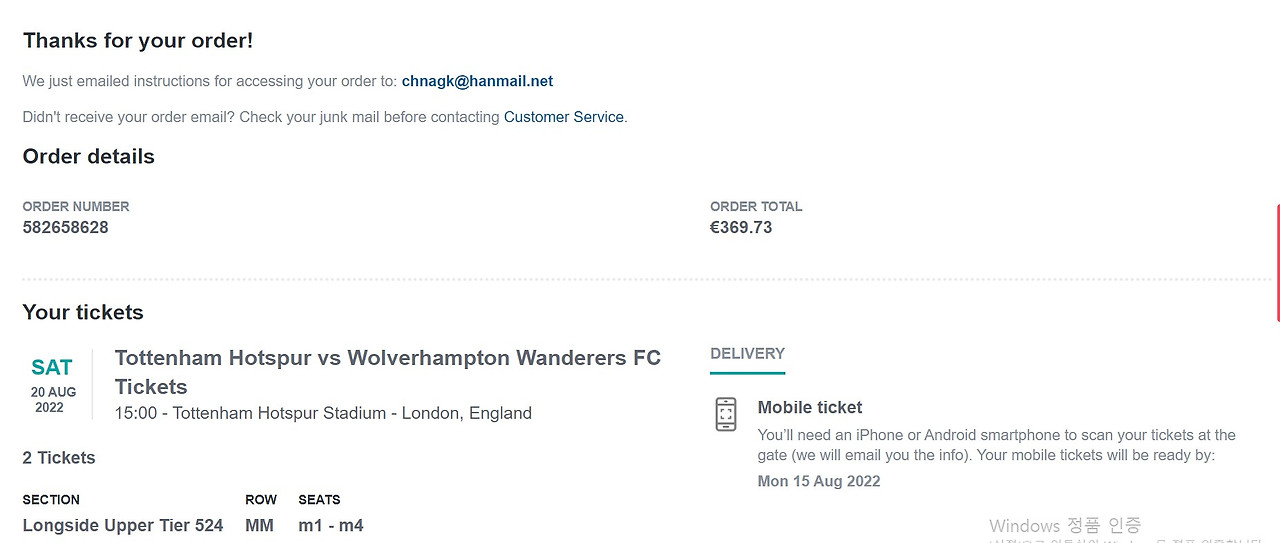Click the Your tickets heading
Screen dimensions: 1280x543
pos(83,312)
